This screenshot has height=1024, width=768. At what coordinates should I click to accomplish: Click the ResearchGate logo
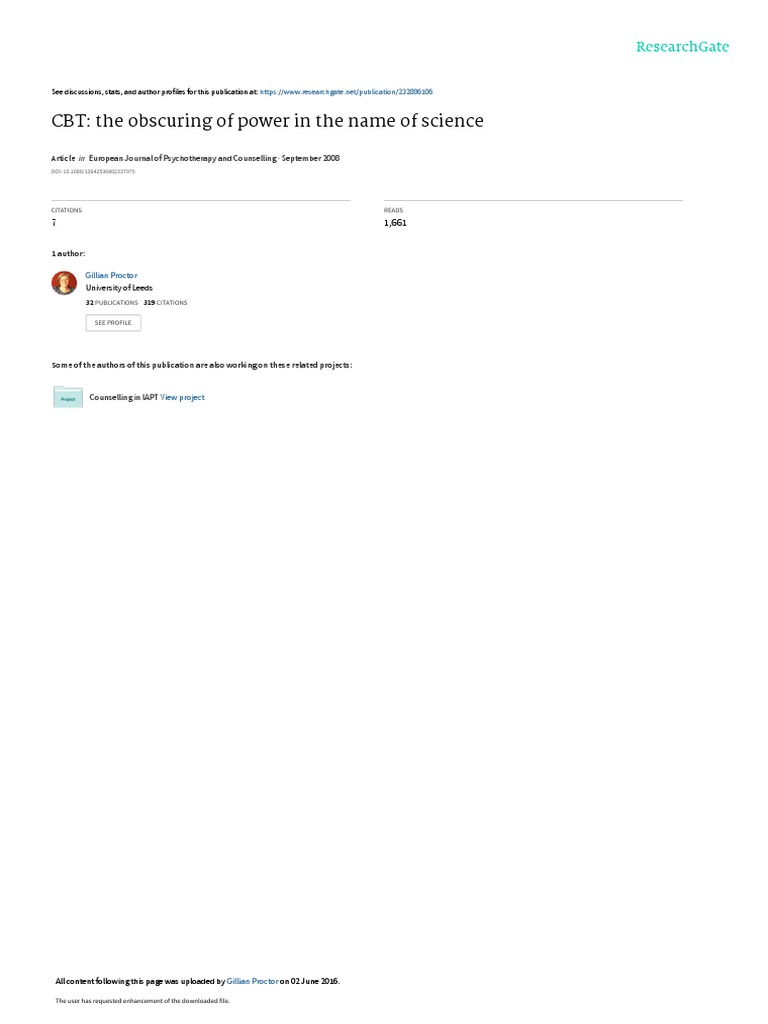coord(682,46)
